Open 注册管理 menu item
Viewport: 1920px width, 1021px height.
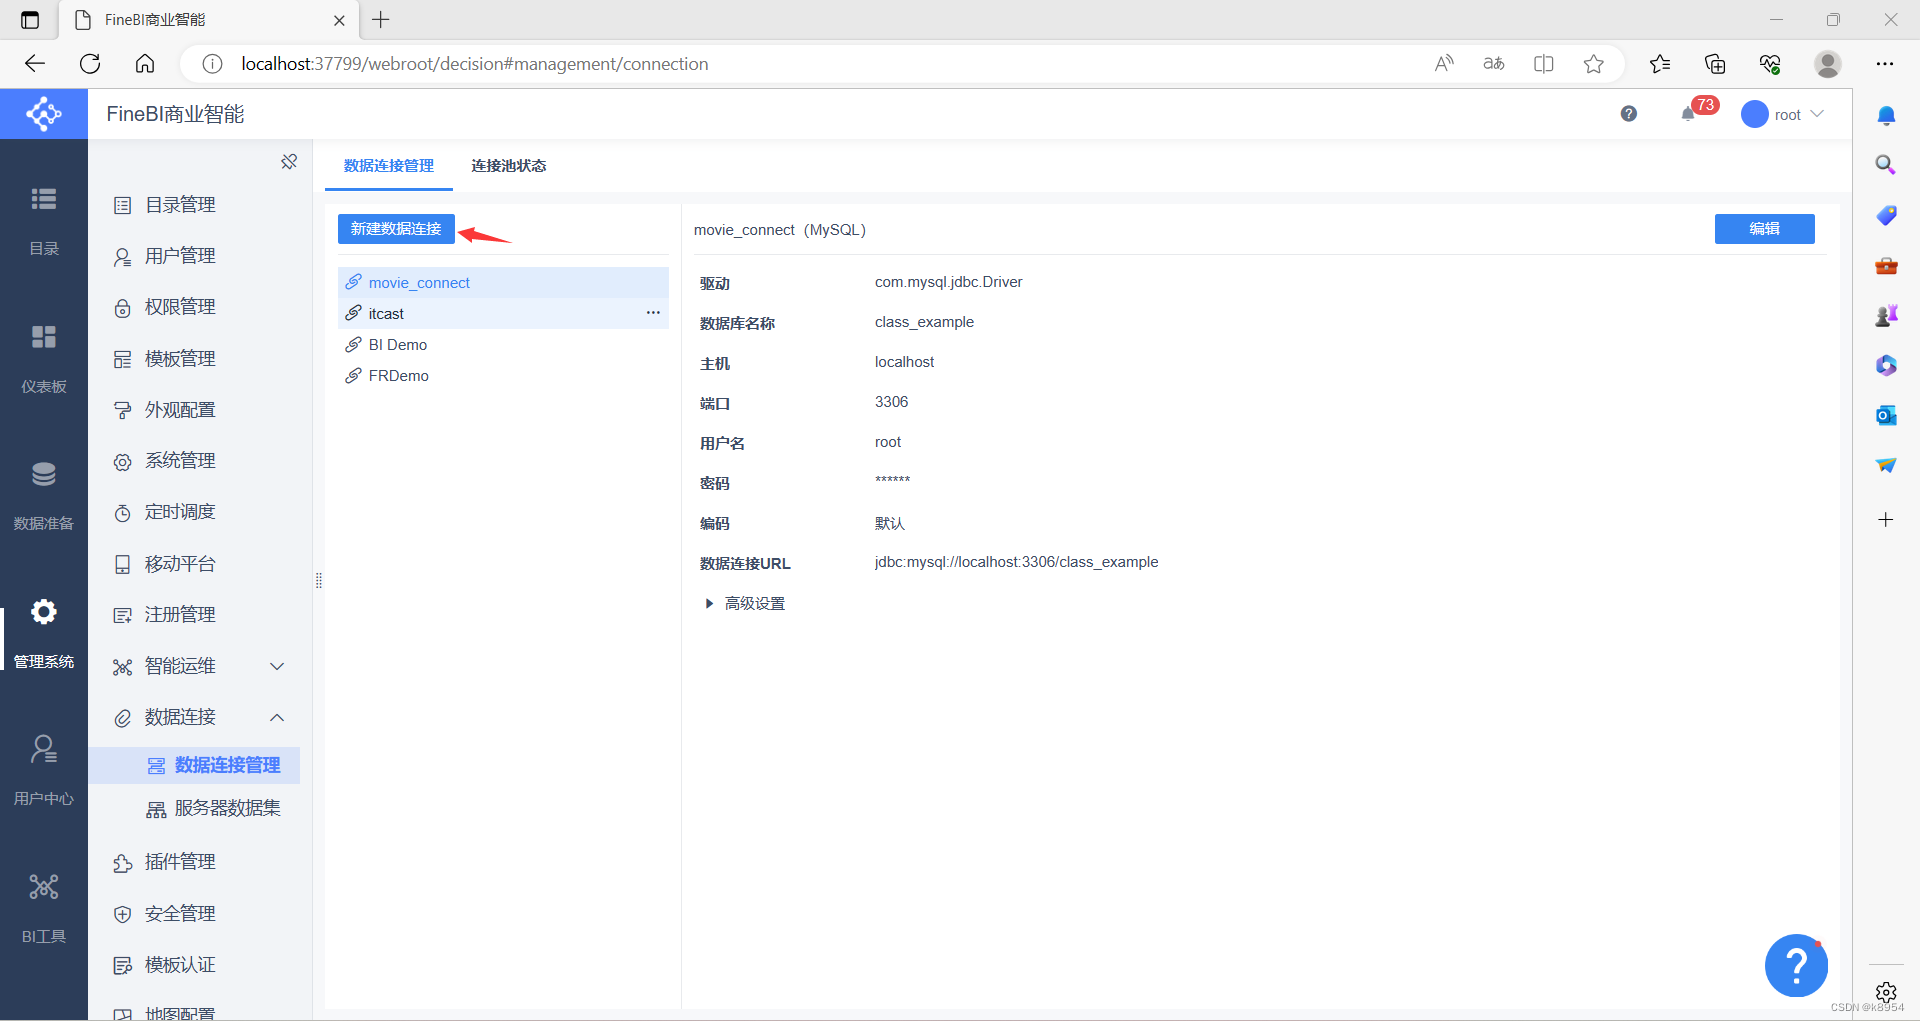click(180, 615)
